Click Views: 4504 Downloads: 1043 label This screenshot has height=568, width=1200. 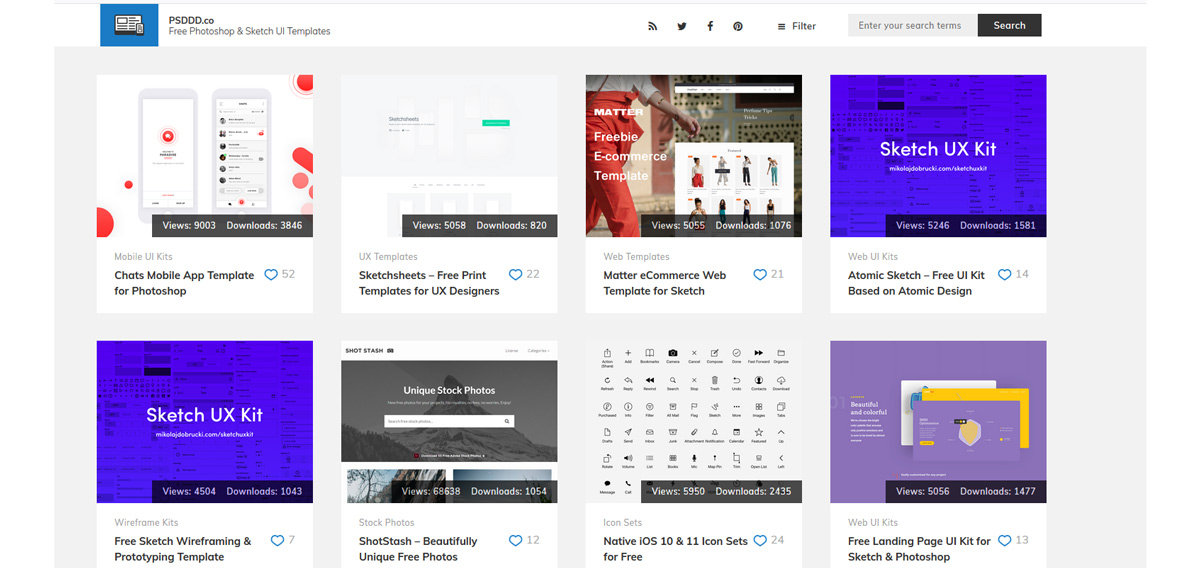232,491
